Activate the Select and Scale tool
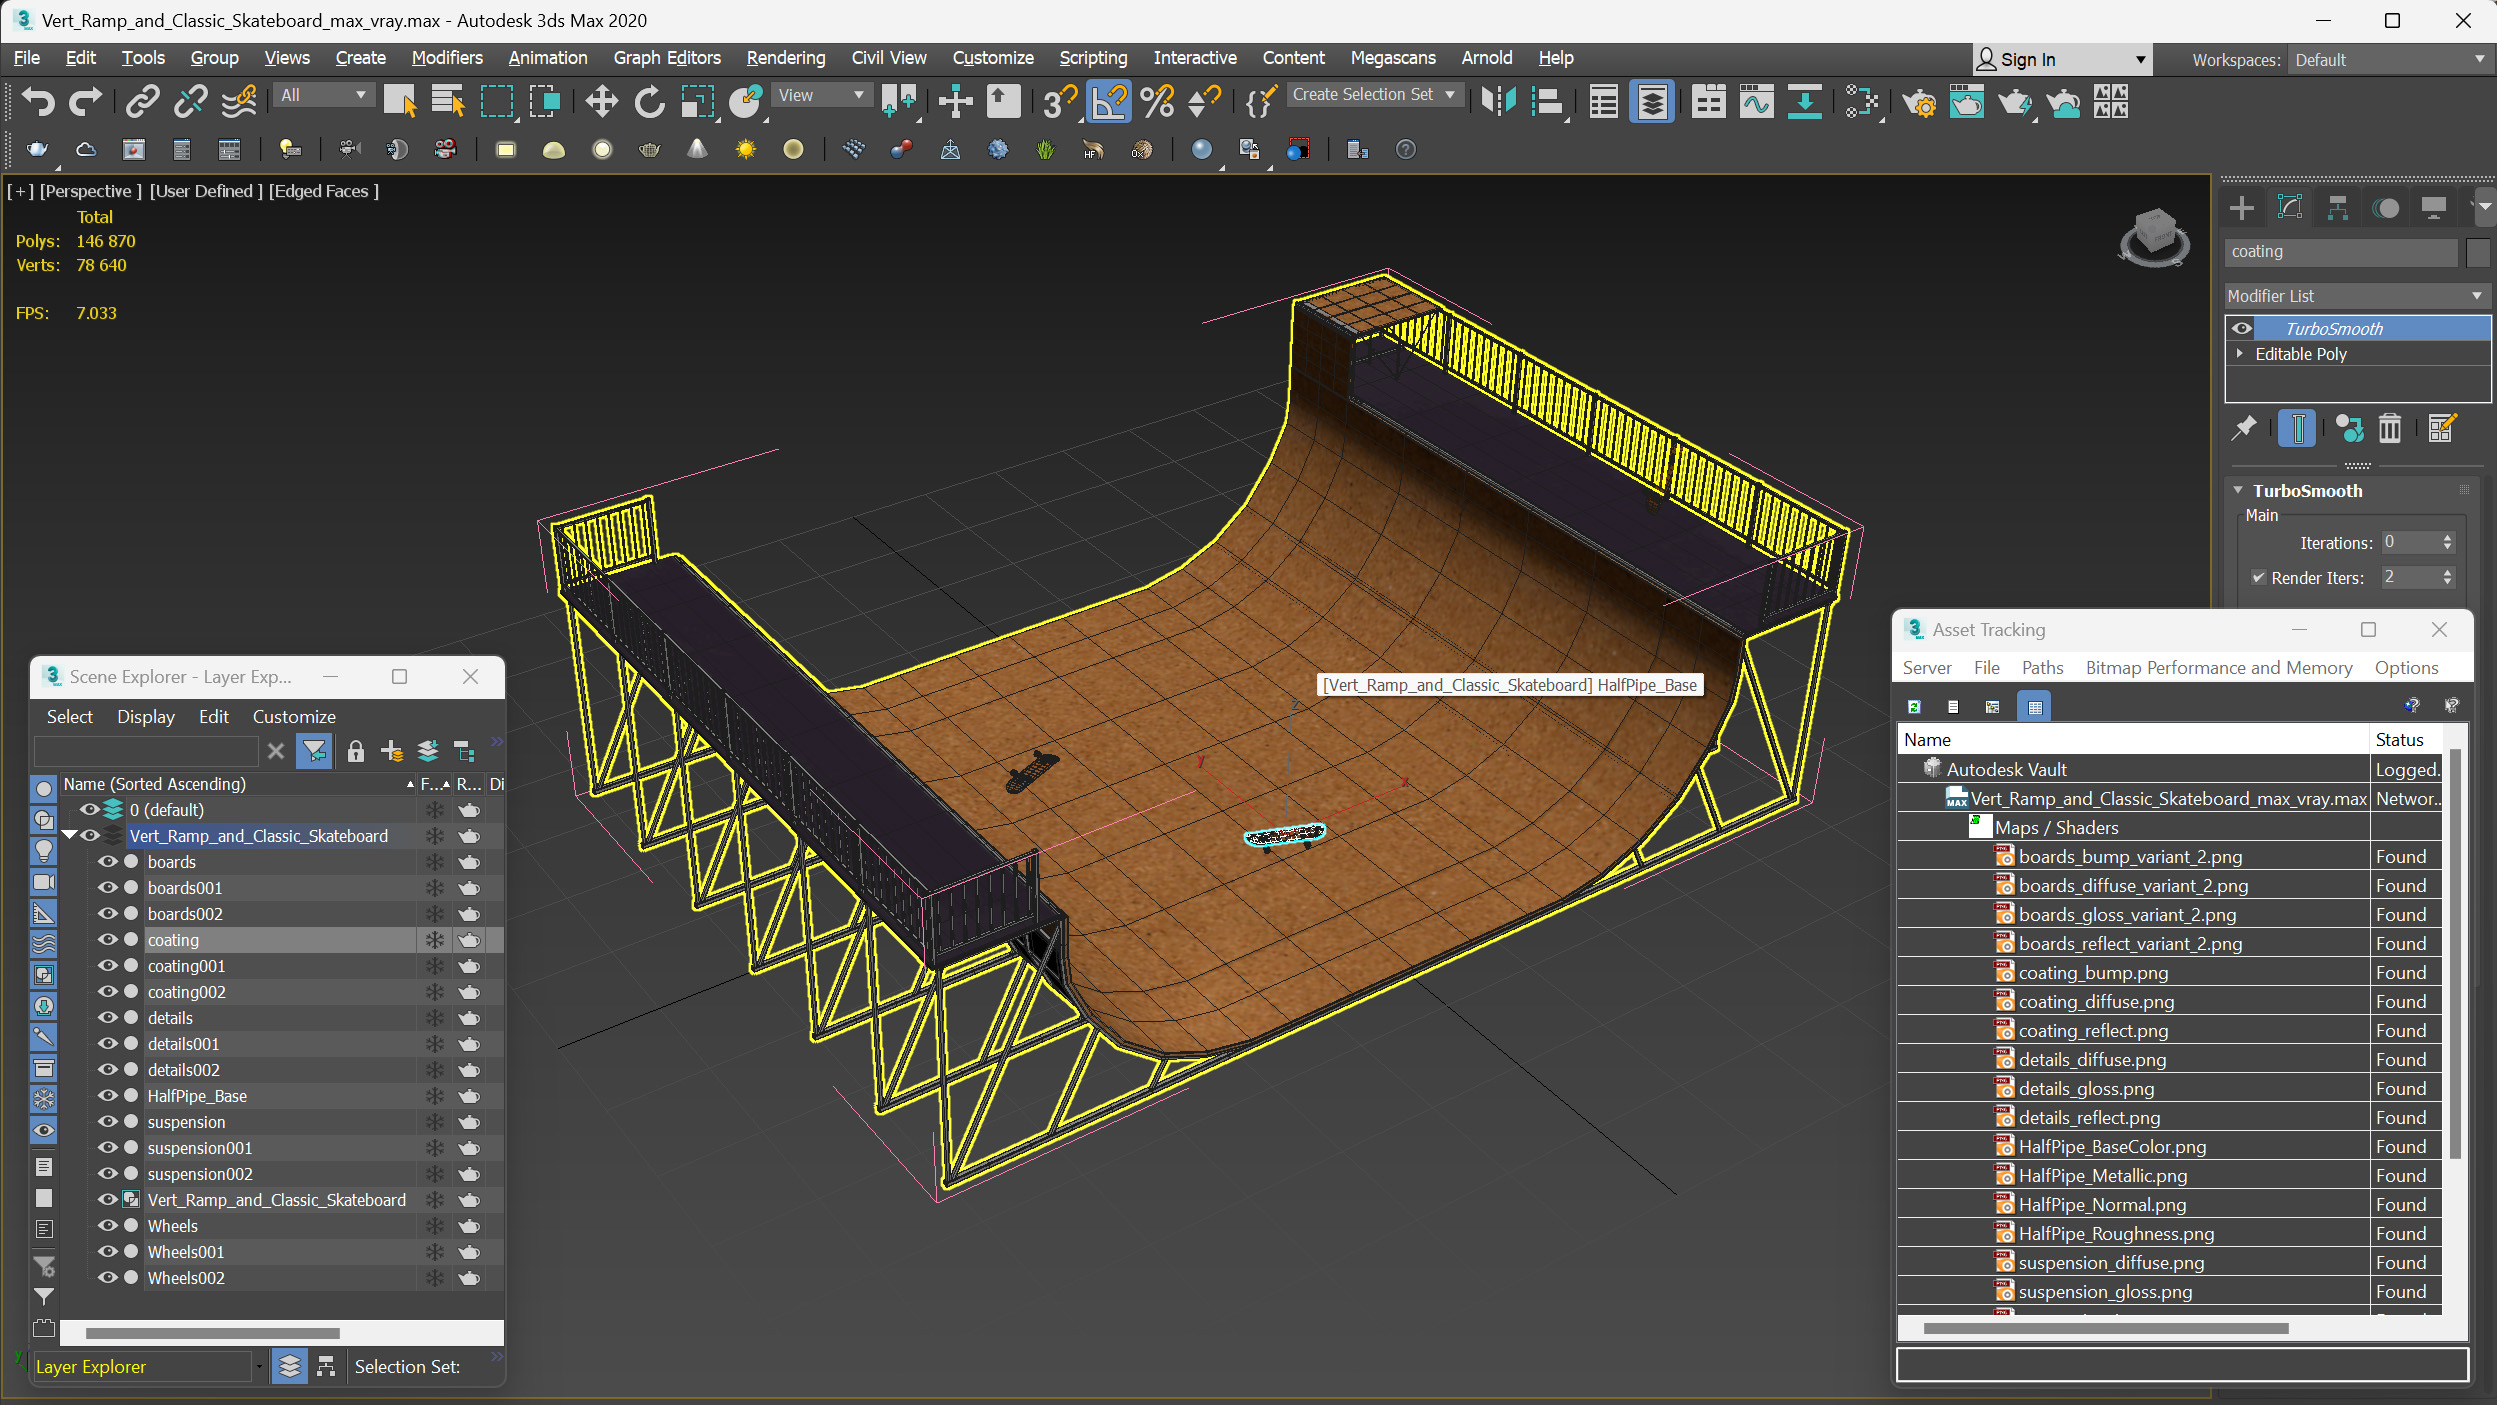The image size is (2497, 1405). point(698,101)
